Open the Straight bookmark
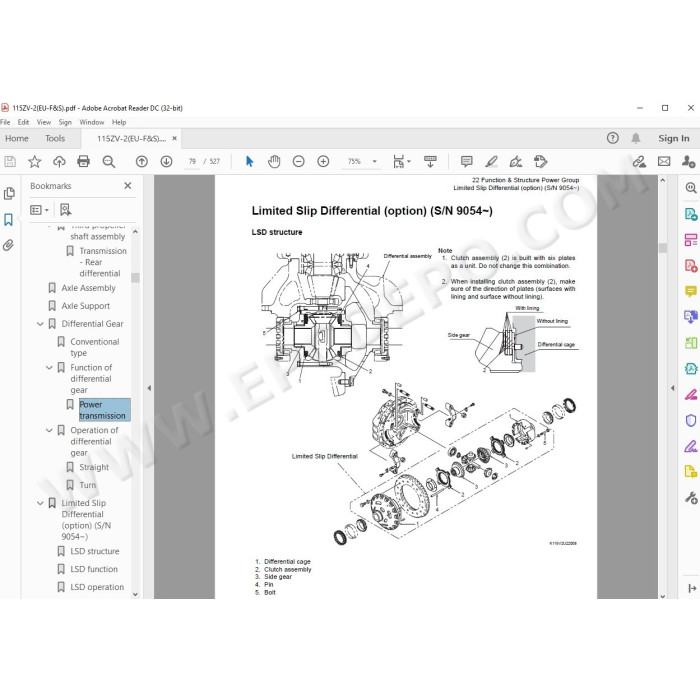Image resolution: width=700 pixels, height=700 pixels. pyautogui.click(x=94, y=467)
